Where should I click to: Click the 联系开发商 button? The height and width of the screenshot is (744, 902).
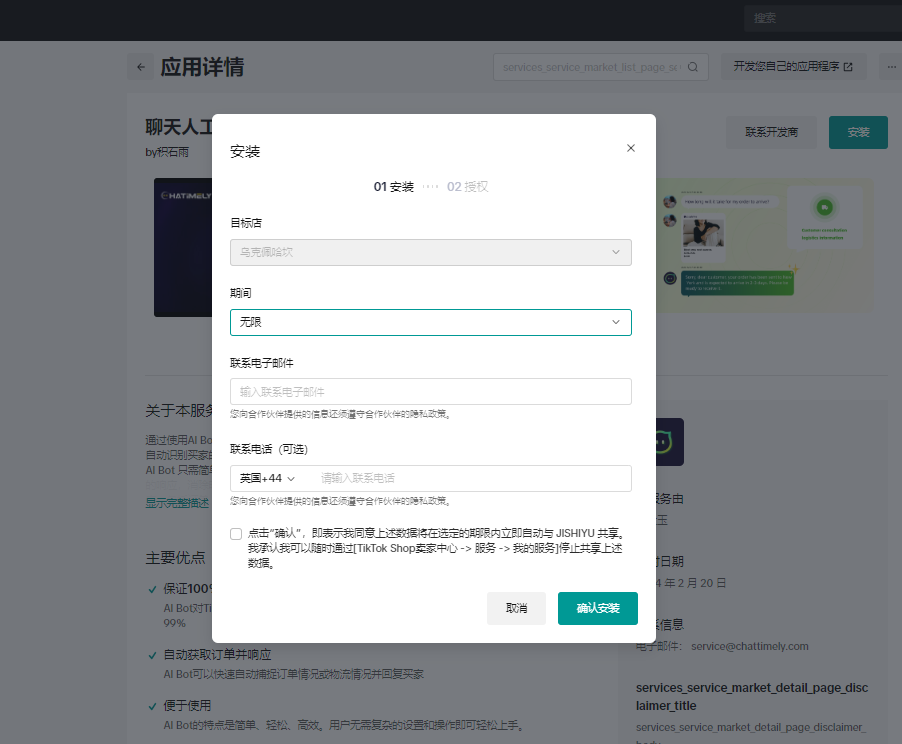[771, 132]
